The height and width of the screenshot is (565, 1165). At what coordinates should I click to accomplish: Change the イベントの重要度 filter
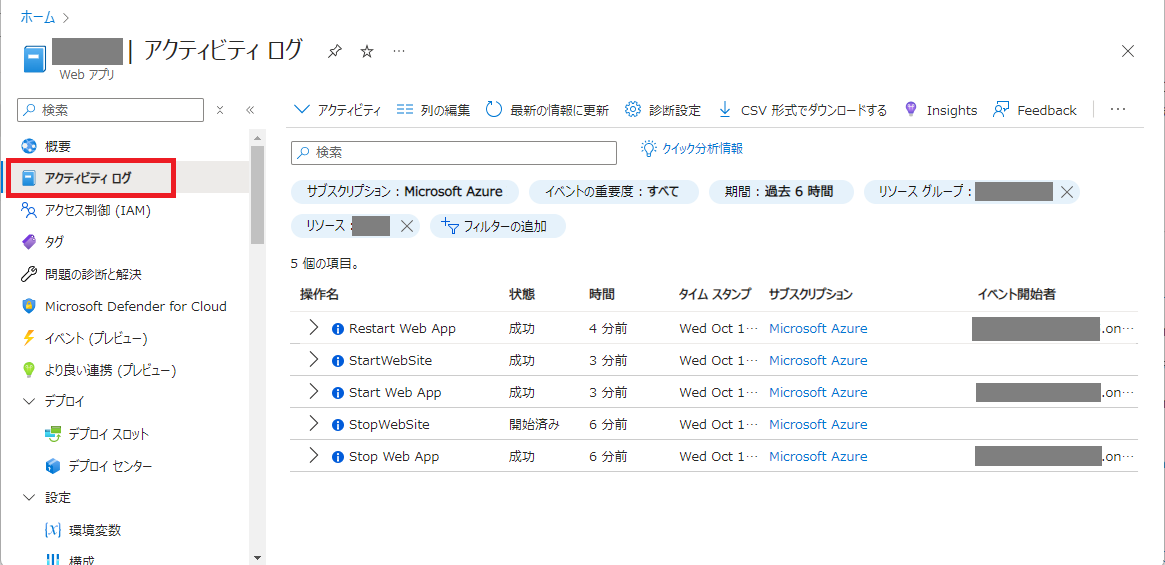pos(614,192)
